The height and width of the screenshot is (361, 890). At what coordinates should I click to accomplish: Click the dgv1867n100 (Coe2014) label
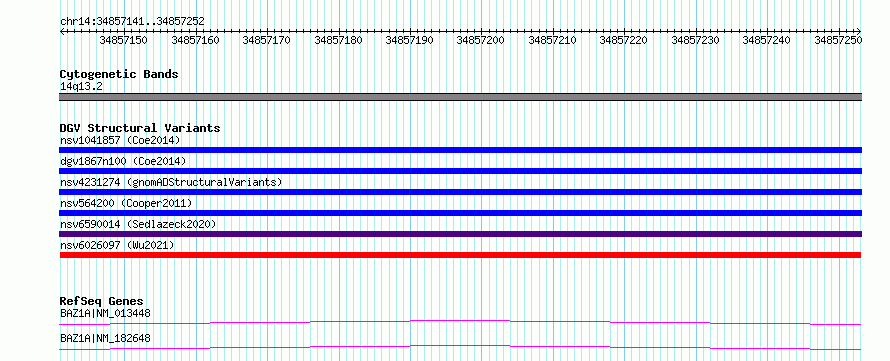(123, 161)
